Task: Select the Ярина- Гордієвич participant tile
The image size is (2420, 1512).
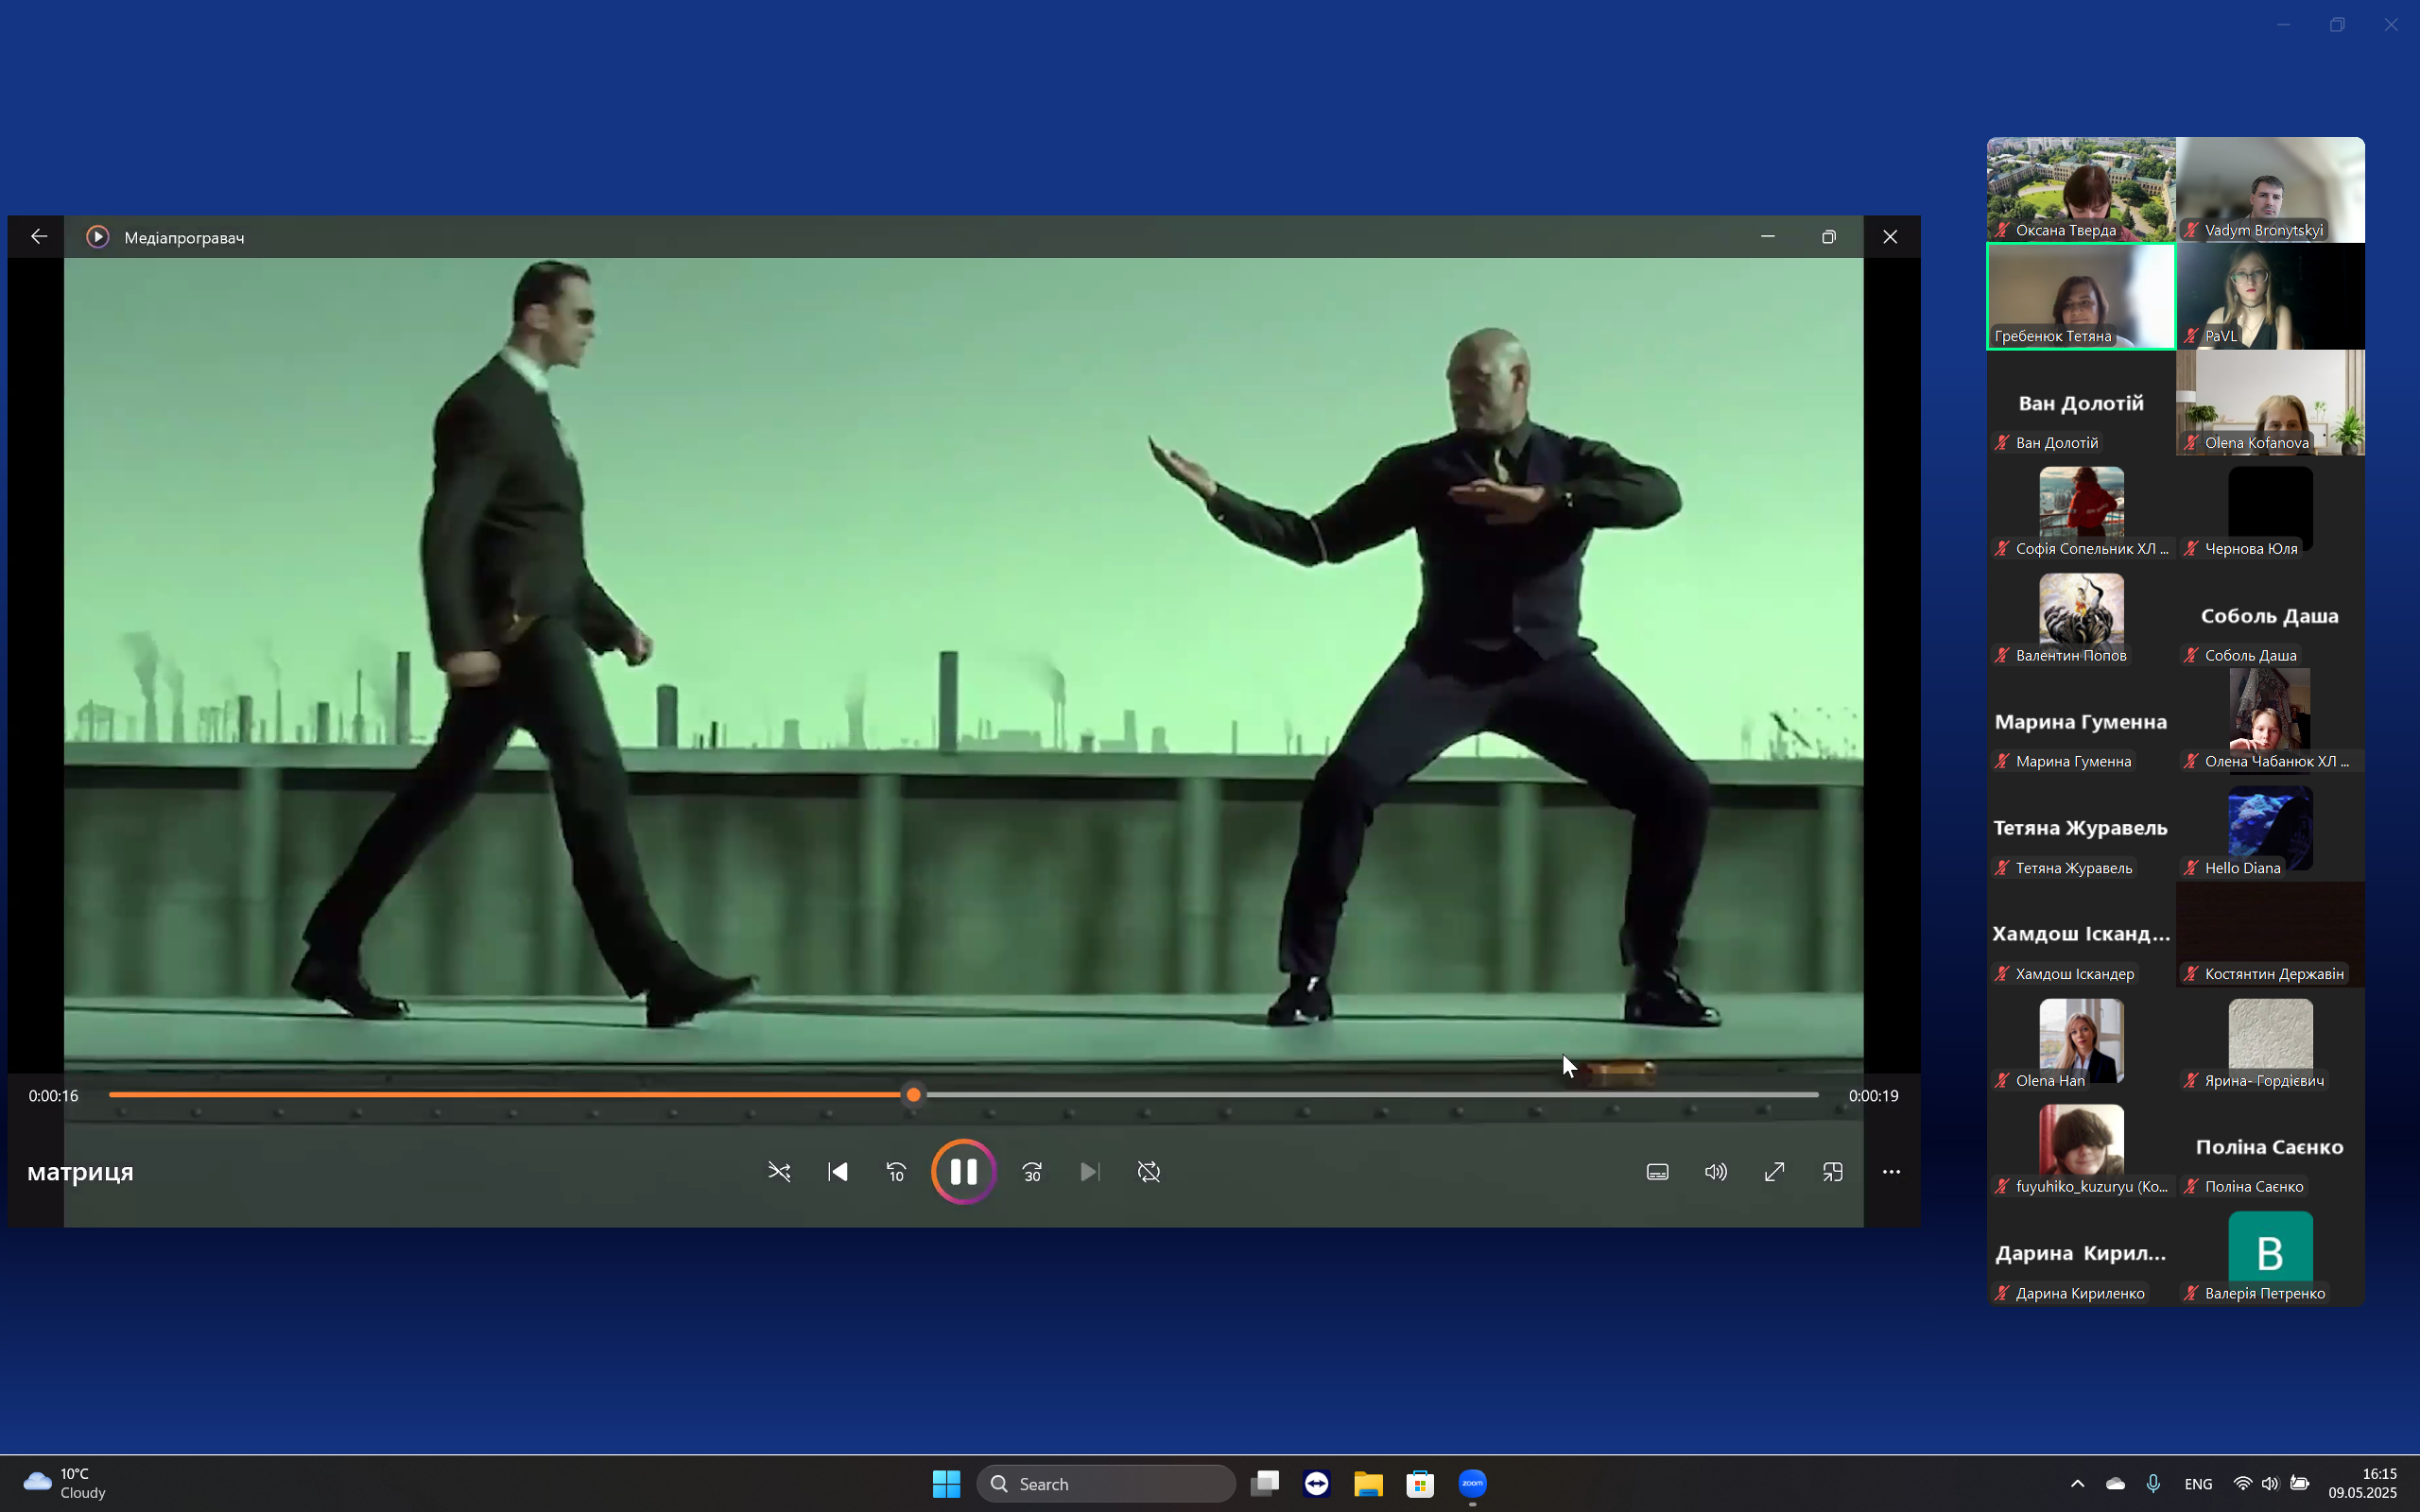Action: pyautogui.click(x=2270, y=1040)
